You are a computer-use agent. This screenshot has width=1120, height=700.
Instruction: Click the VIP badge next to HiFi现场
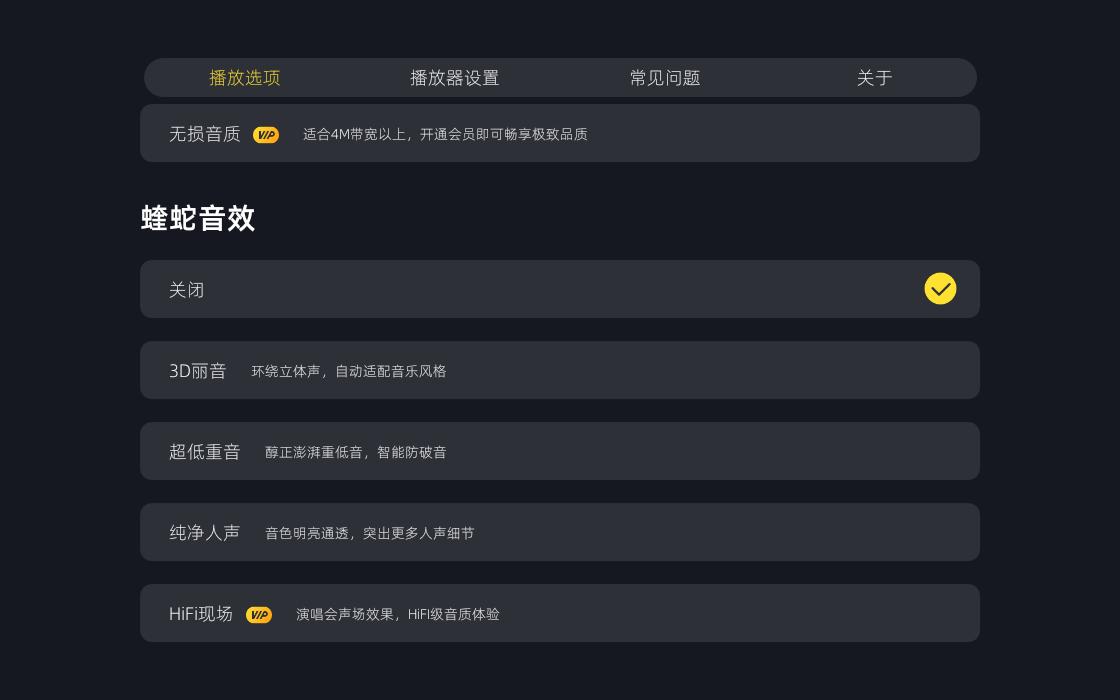pos(259,614)
